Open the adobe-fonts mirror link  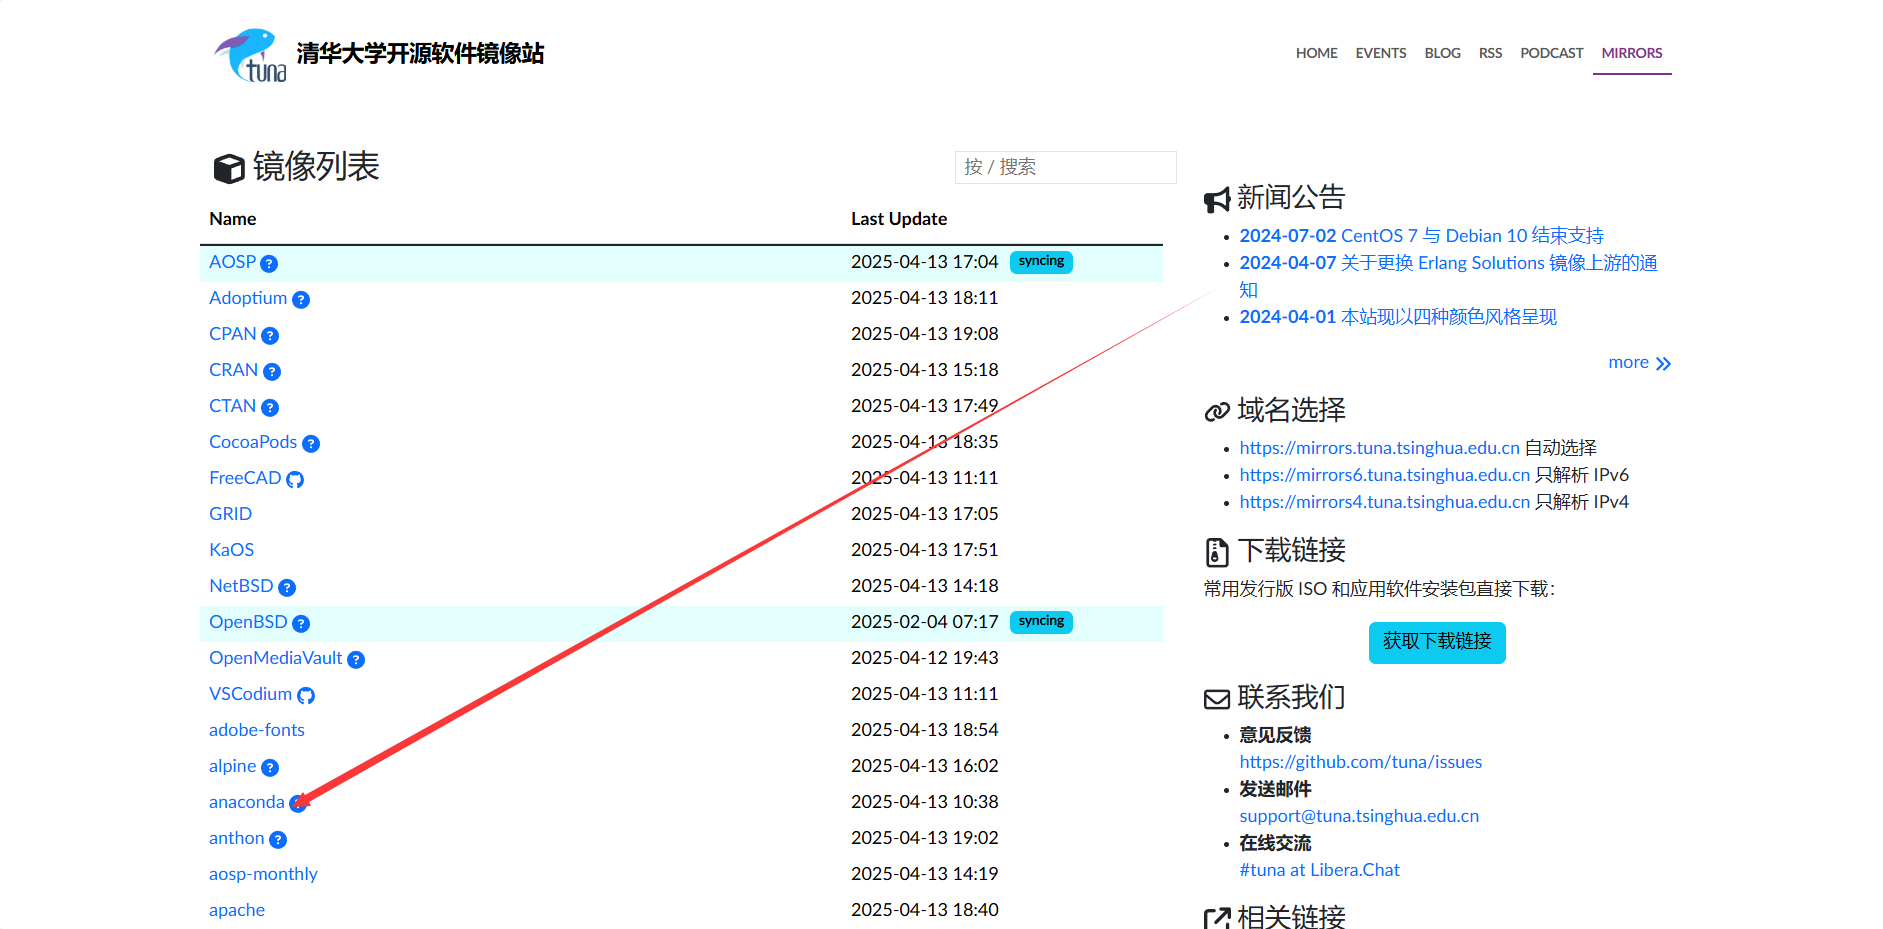[x=257, y=730]
